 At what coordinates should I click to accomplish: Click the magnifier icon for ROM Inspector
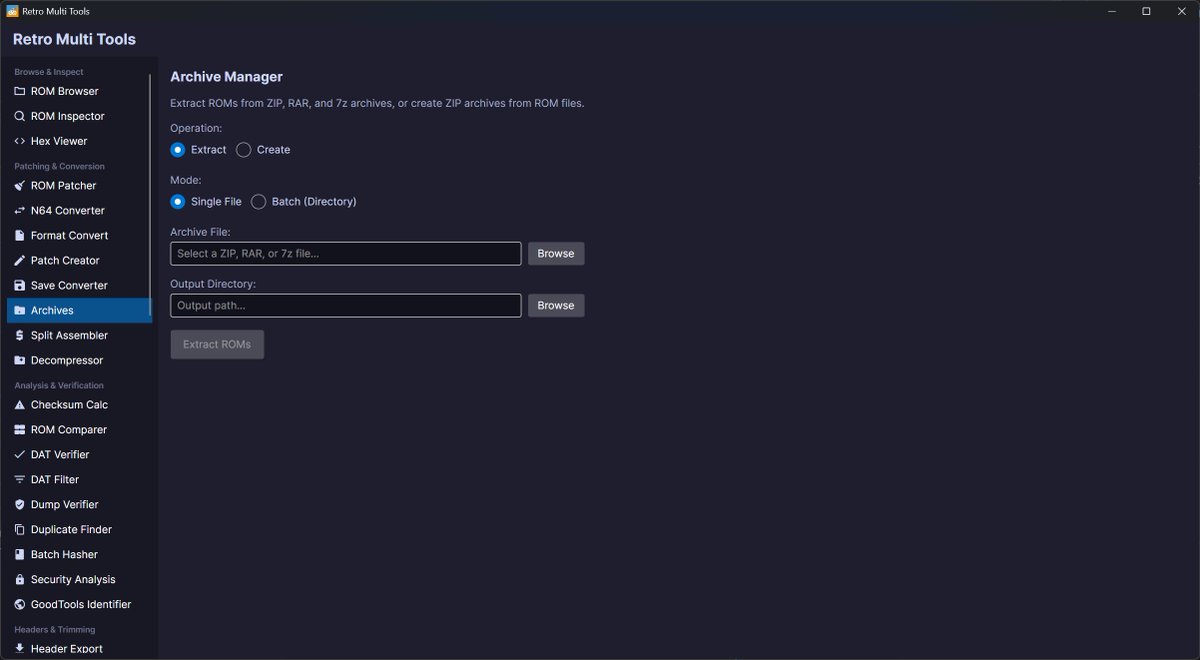20,116
